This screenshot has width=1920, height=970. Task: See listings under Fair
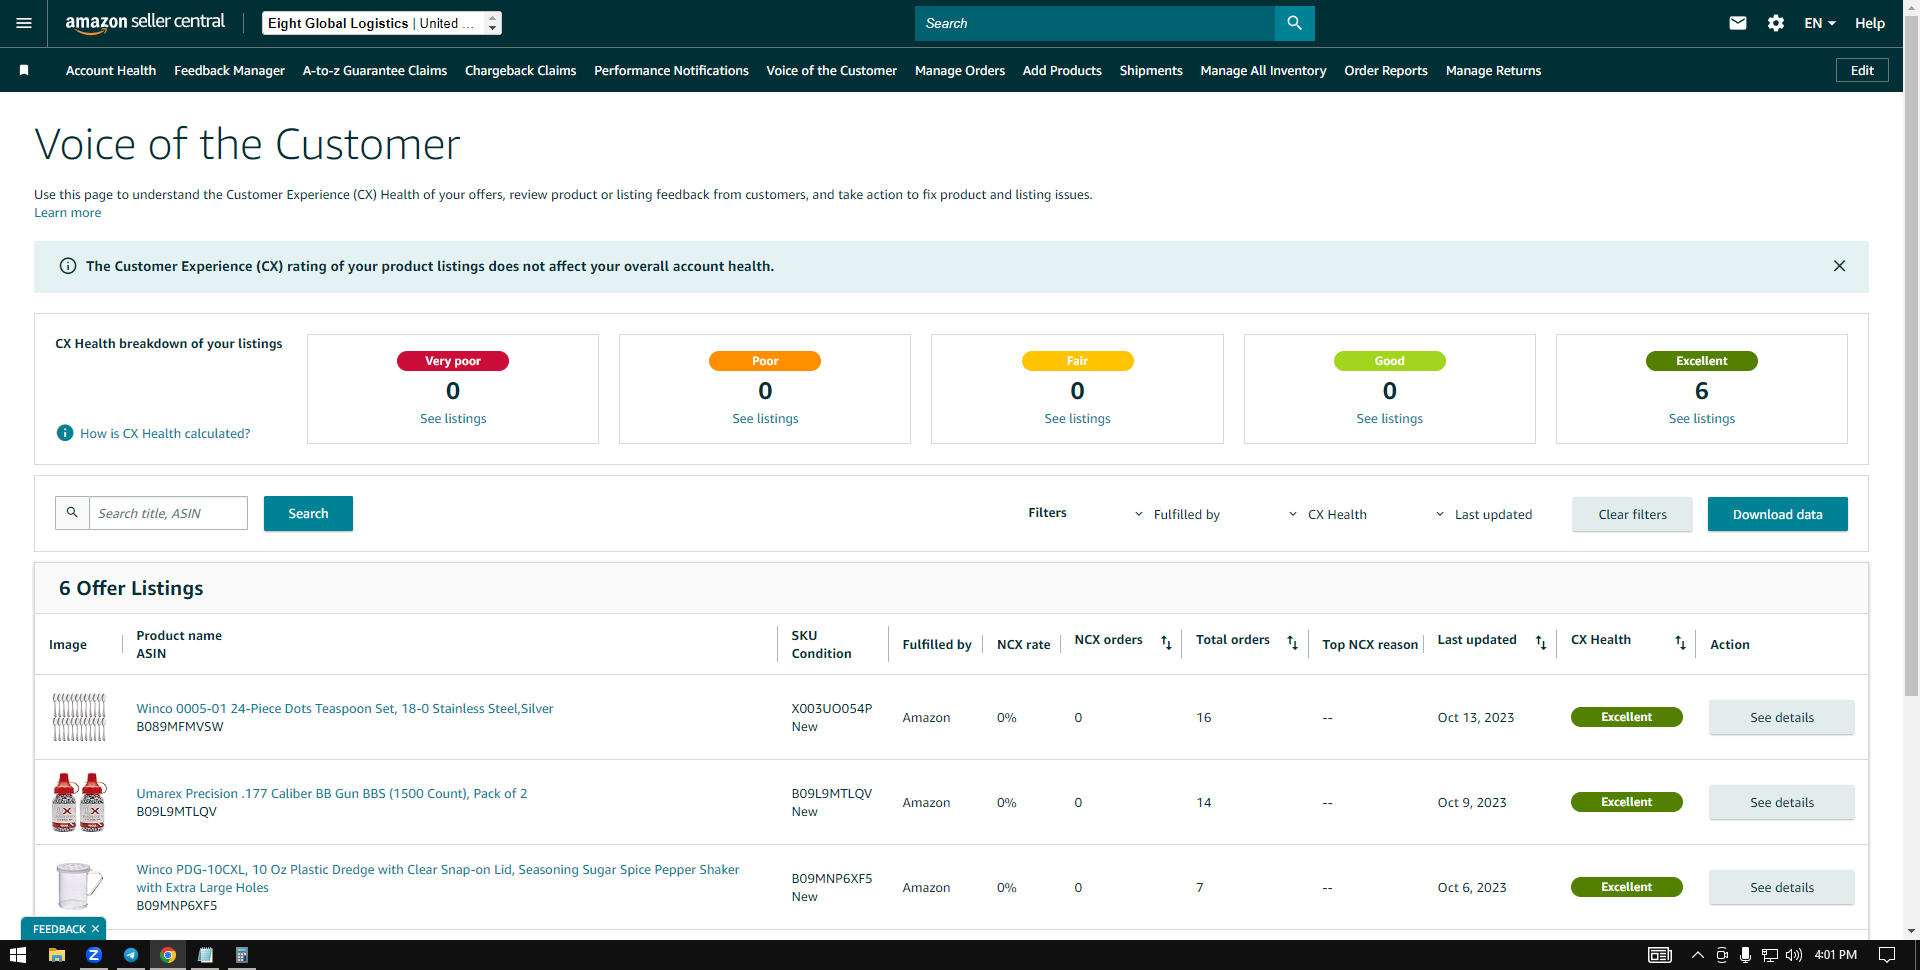(1077, 418)
